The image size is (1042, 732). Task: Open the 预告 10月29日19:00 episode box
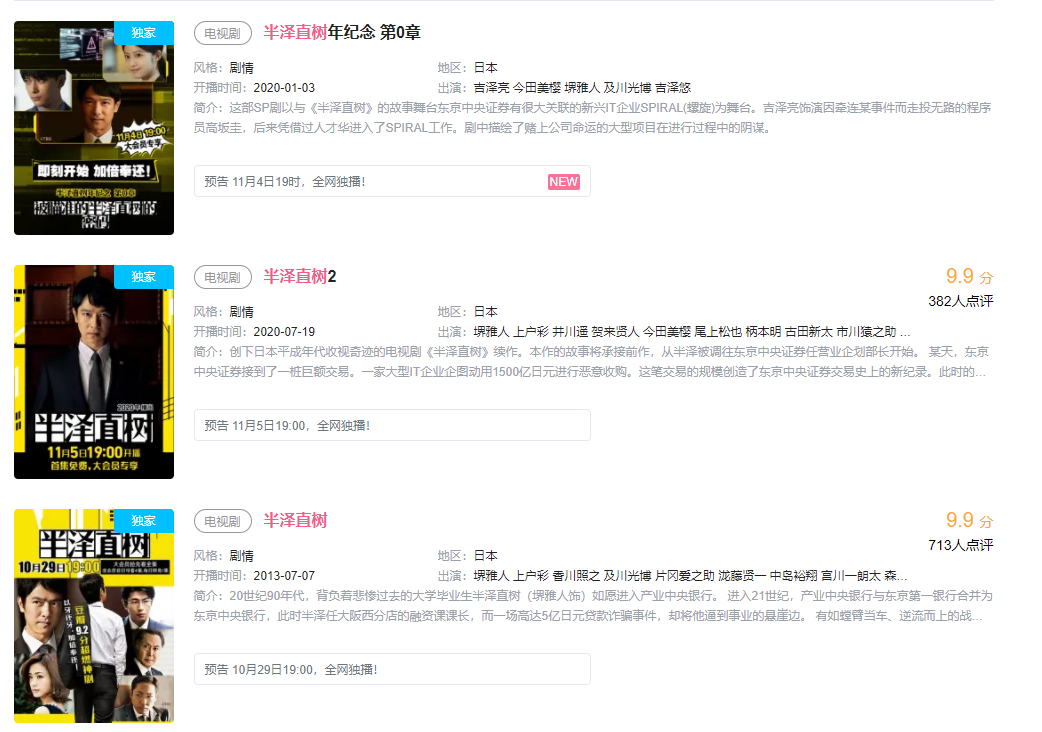click(392, 669)
